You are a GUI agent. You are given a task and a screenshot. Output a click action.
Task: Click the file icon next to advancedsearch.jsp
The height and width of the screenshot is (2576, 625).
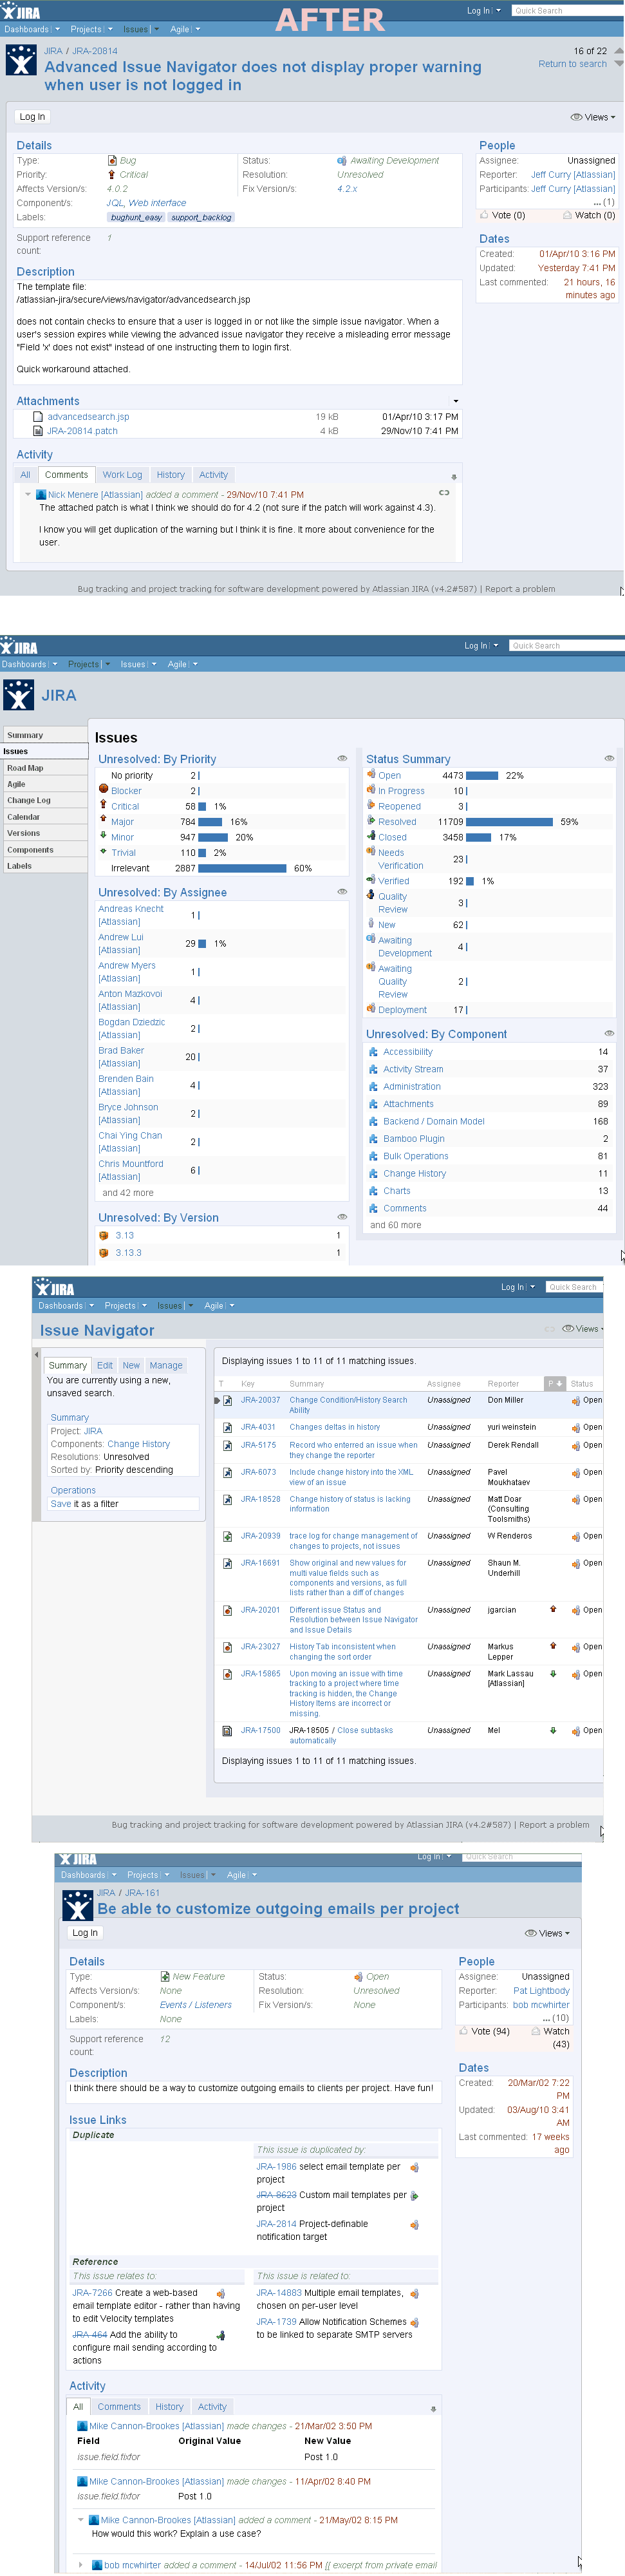[x=38, y=416]
